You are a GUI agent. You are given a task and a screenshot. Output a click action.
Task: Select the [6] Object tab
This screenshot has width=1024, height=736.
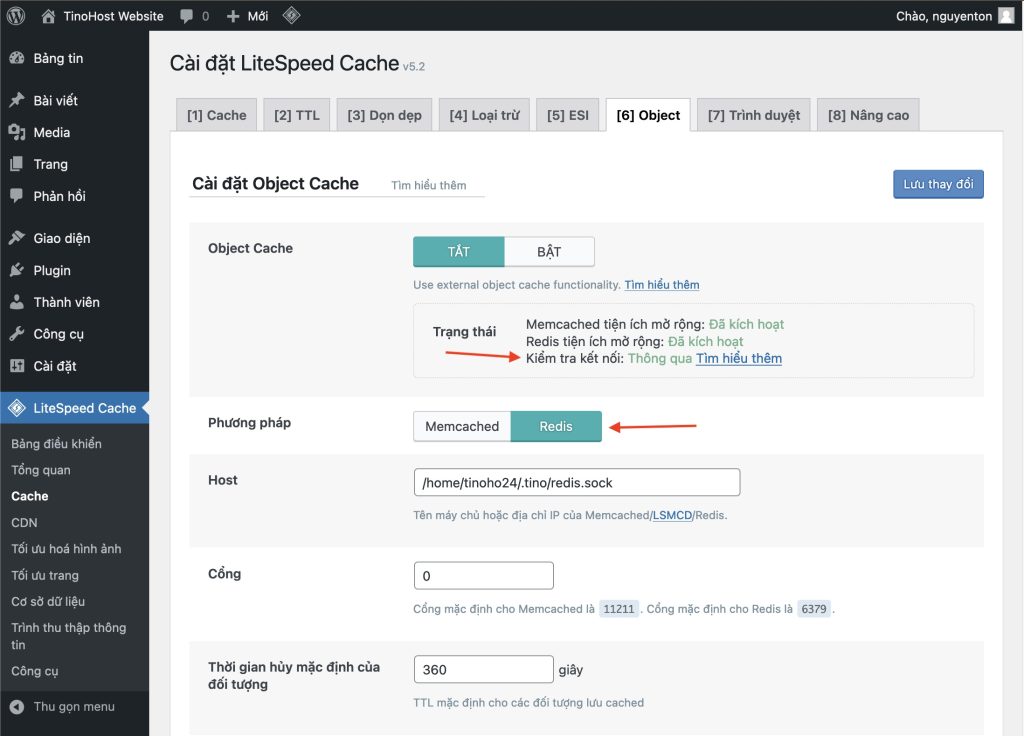point(648,115)
